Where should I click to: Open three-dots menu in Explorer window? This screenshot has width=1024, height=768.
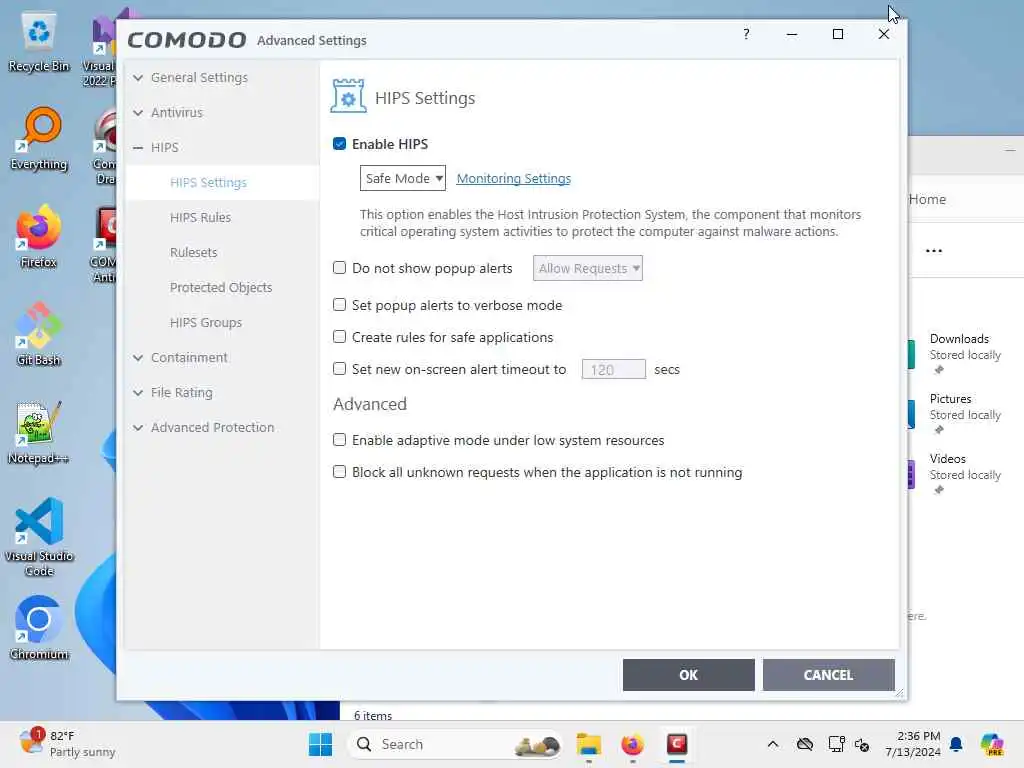coord(934,251)
